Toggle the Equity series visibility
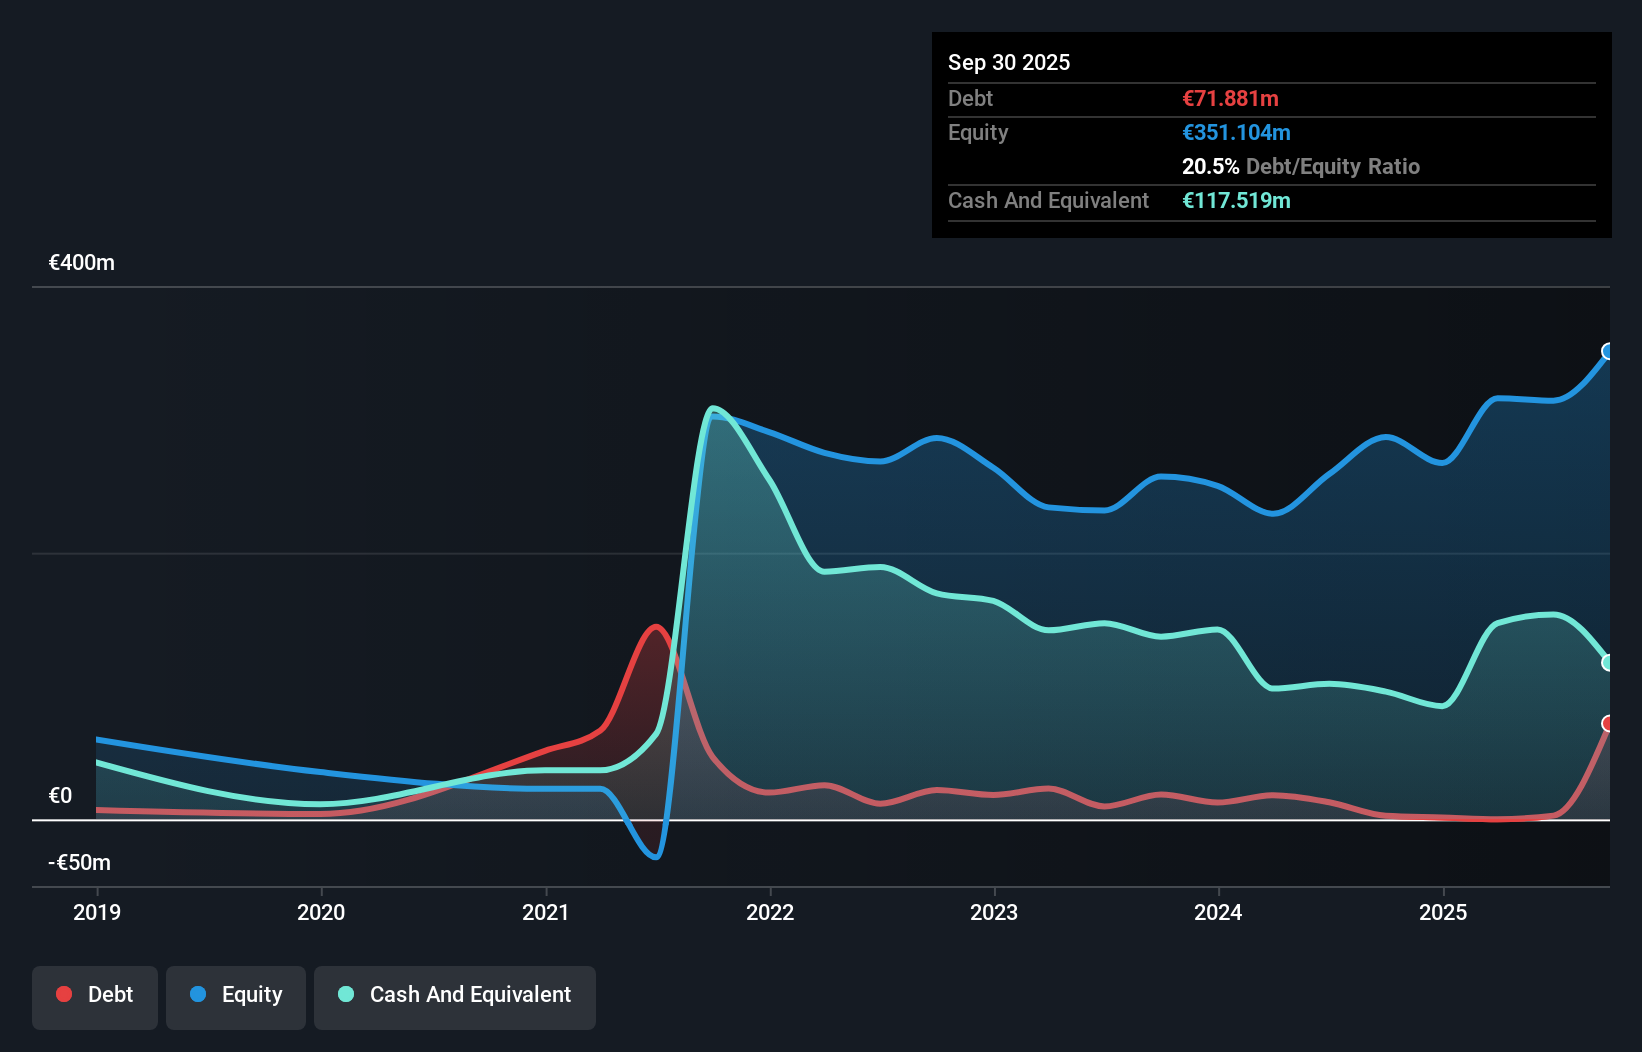The image size is (1642, 1052). point(235,996)
